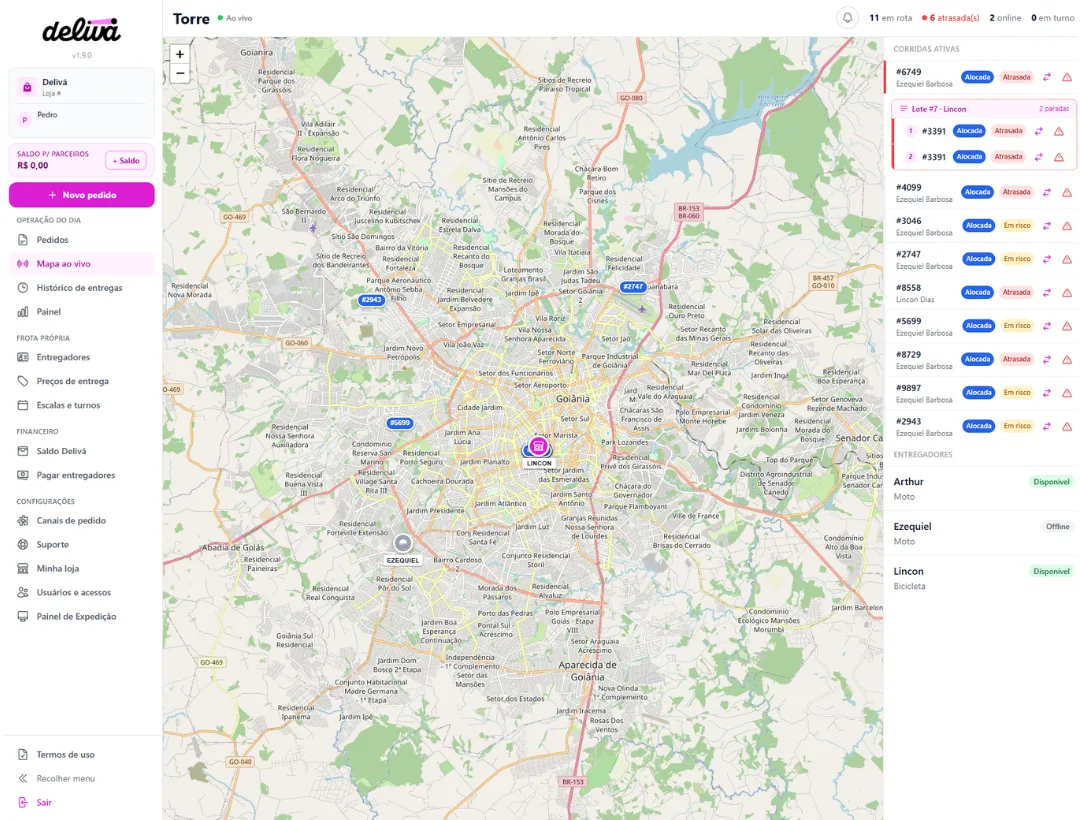Click the reassign arrows icon for order #3046
Screen dimensions: 1080x820
click(x=1046, y=226)
